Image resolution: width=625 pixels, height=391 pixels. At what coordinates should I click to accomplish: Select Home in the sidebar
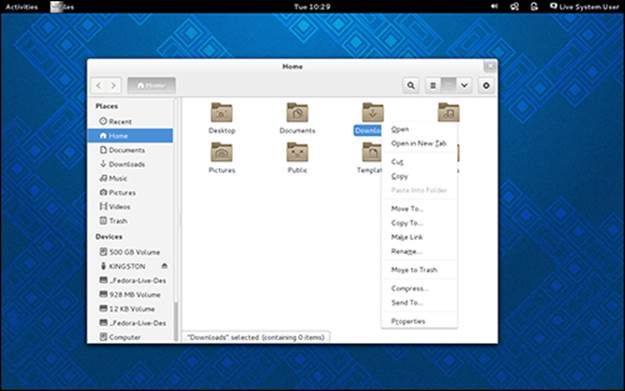tap(130, 136)
